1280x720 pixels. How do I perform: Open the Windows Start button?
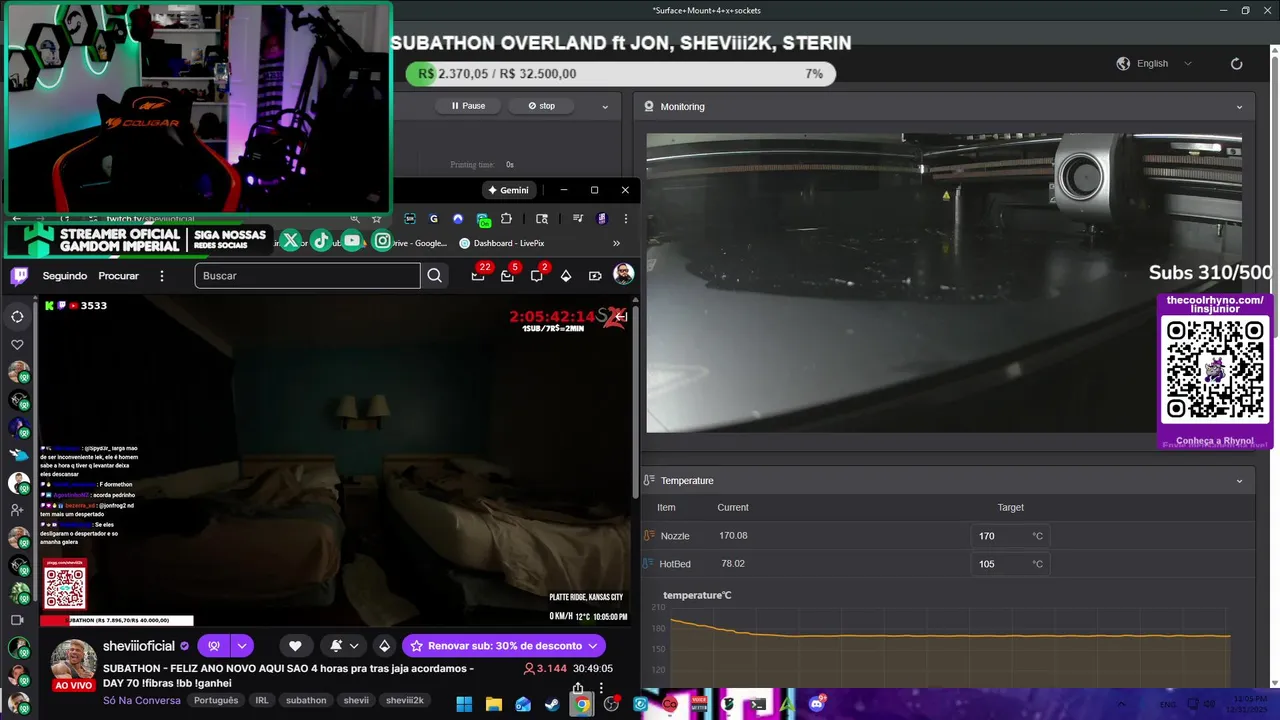click(465, 704)
